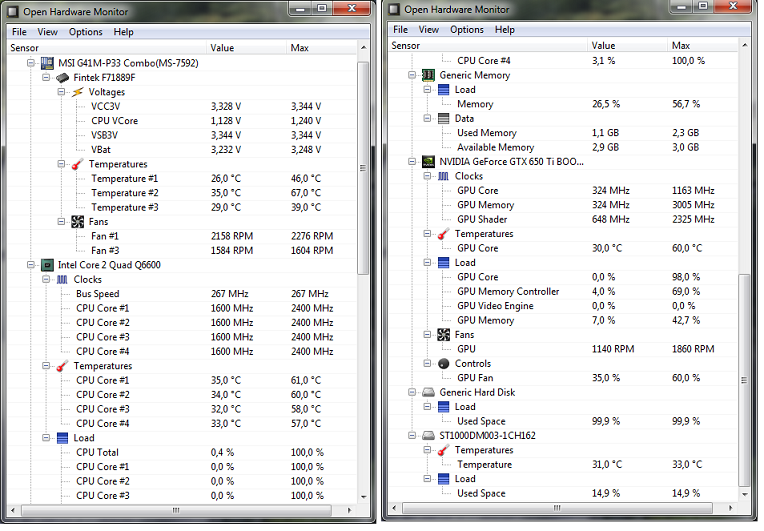Screen dimensions: 764x531
Task: Click vertical scrollbar thumb in left window
Action: 363,168
